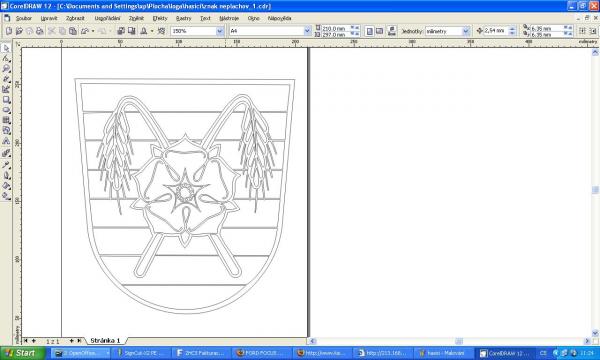Switch to the Stránka 1 page tab
Image resolution: width=600 pixels, height=360 pixels.
tap(105, 340)
